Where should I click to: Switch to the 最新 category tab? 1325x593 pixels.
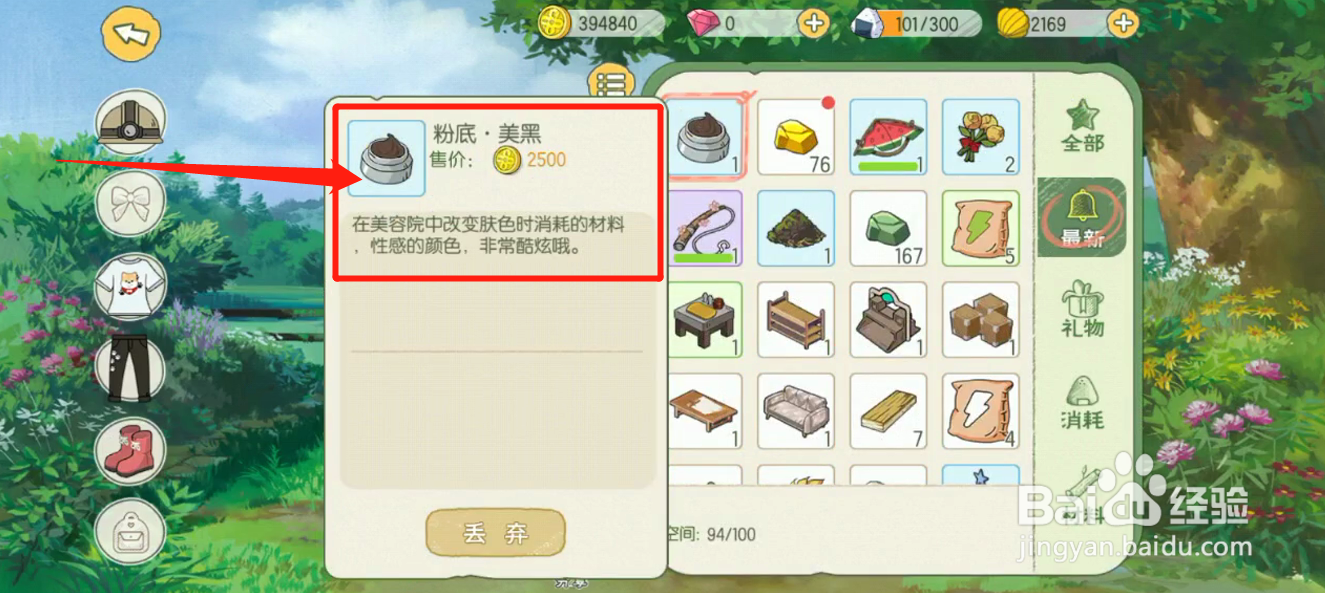tap(1082, 217)
